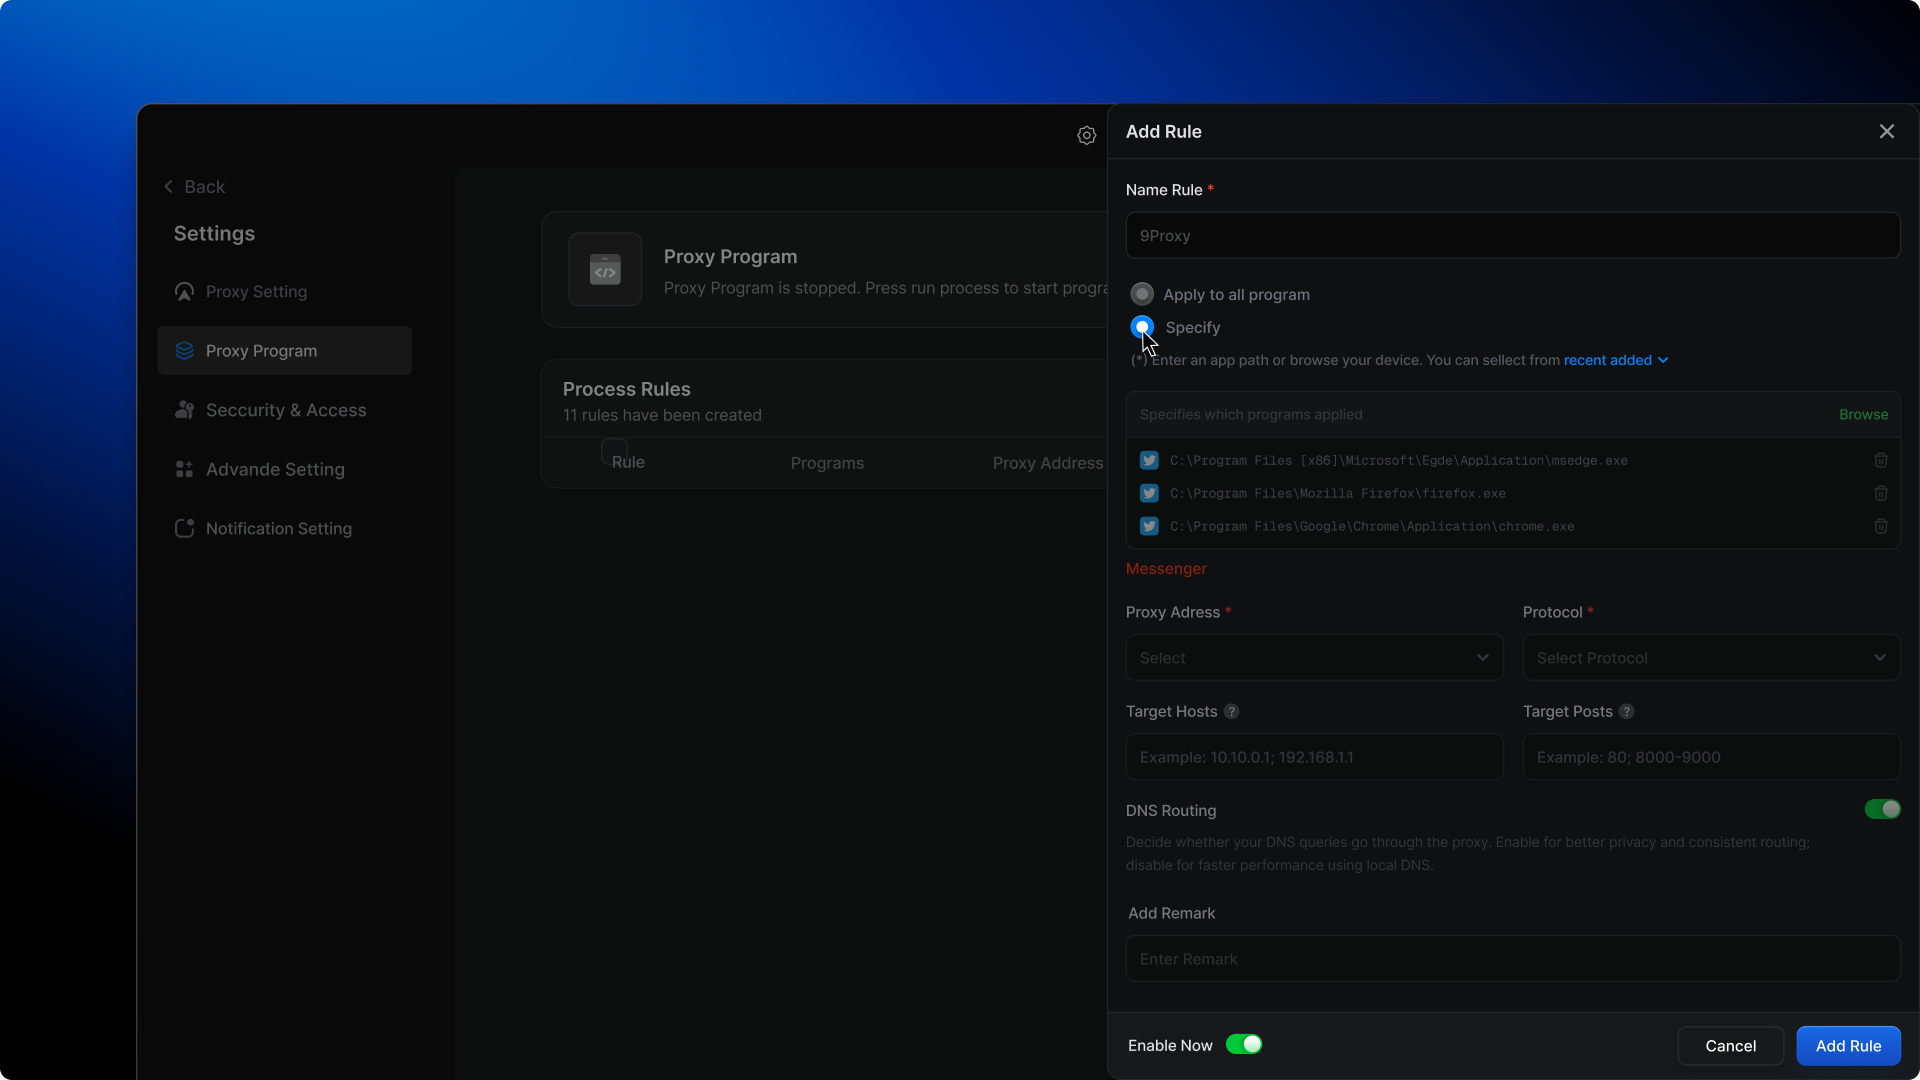Click the Proxy Program code icon
The image size is (1920, 1080).
(605, 269)
